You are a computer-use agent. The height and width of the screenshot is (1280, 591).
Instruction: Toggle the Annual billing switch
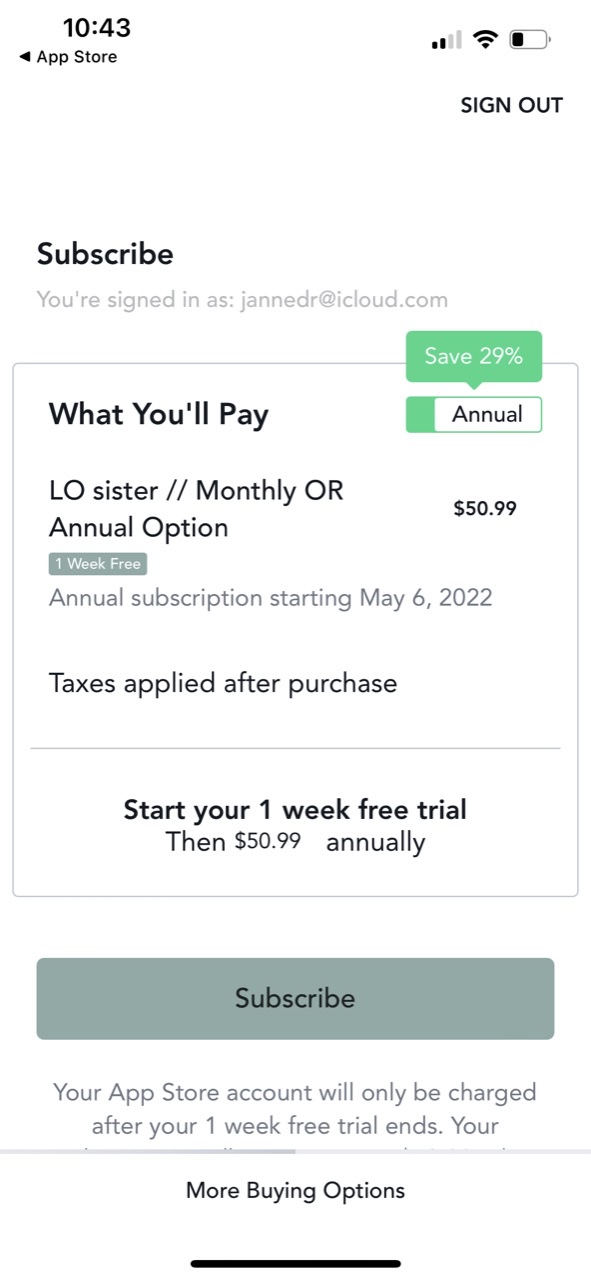(x=474, y=414)
